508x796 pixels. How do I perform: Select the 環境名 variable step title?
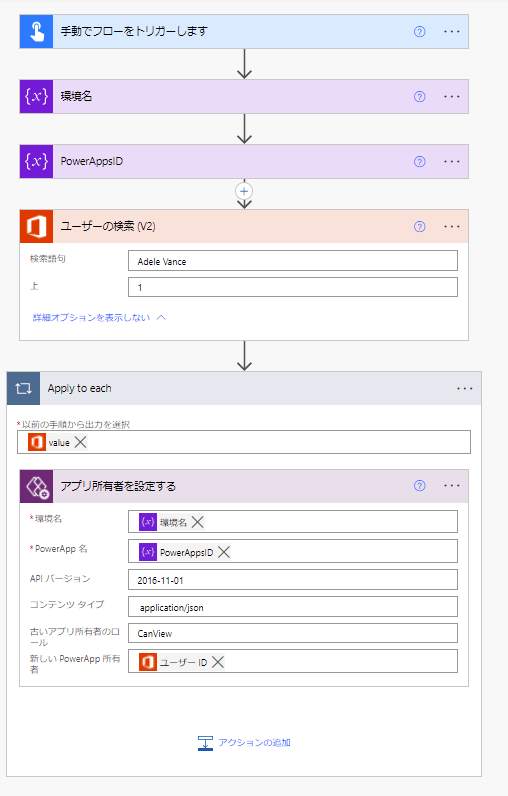pyautogui.click(x=76, y=96)
